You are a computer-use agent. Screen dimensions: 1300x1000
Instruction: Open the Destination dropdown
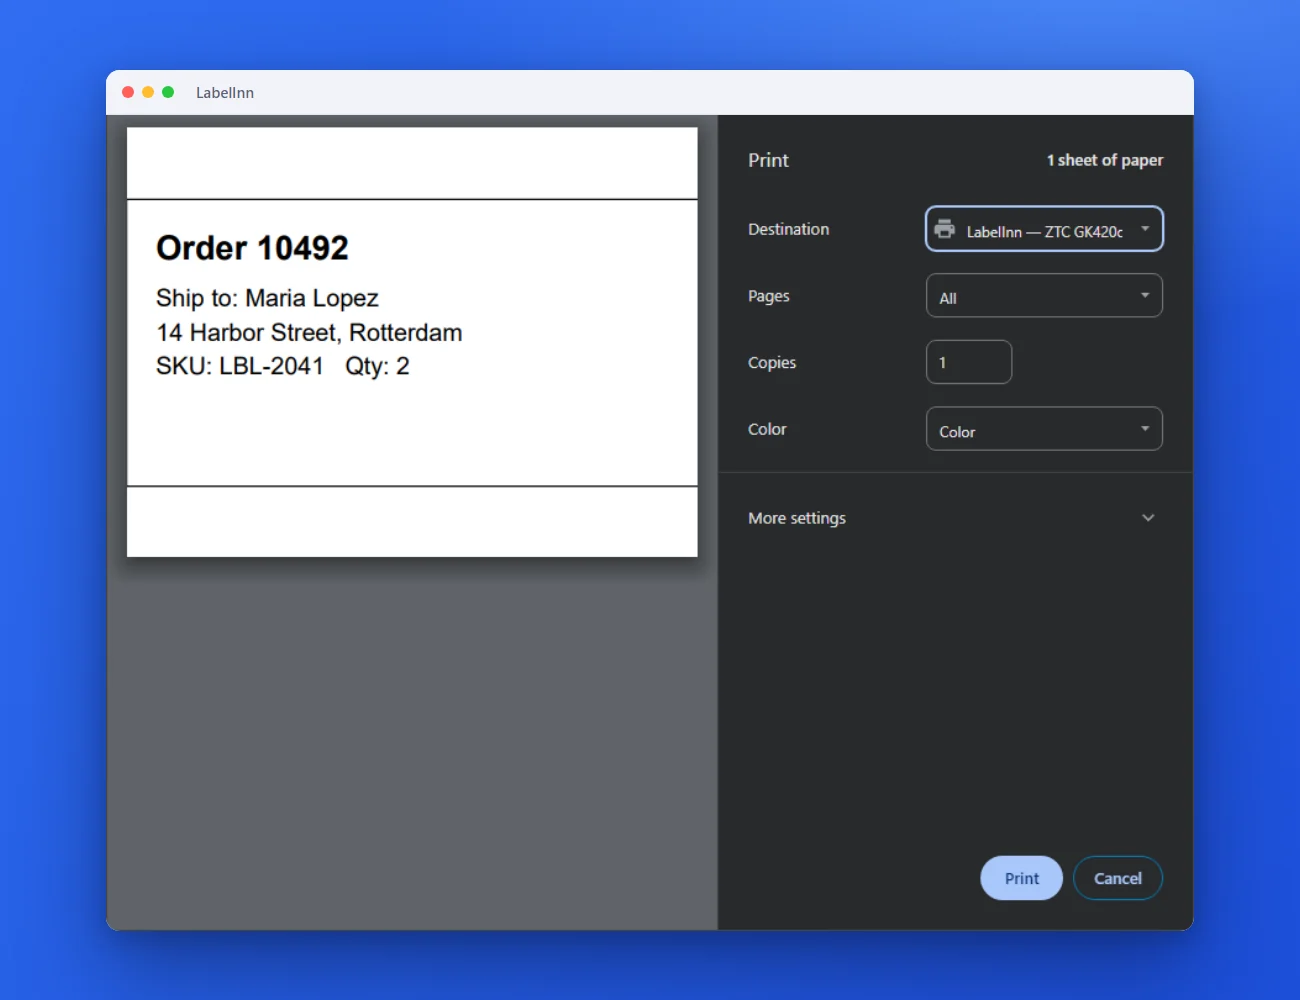[1044, 229]
